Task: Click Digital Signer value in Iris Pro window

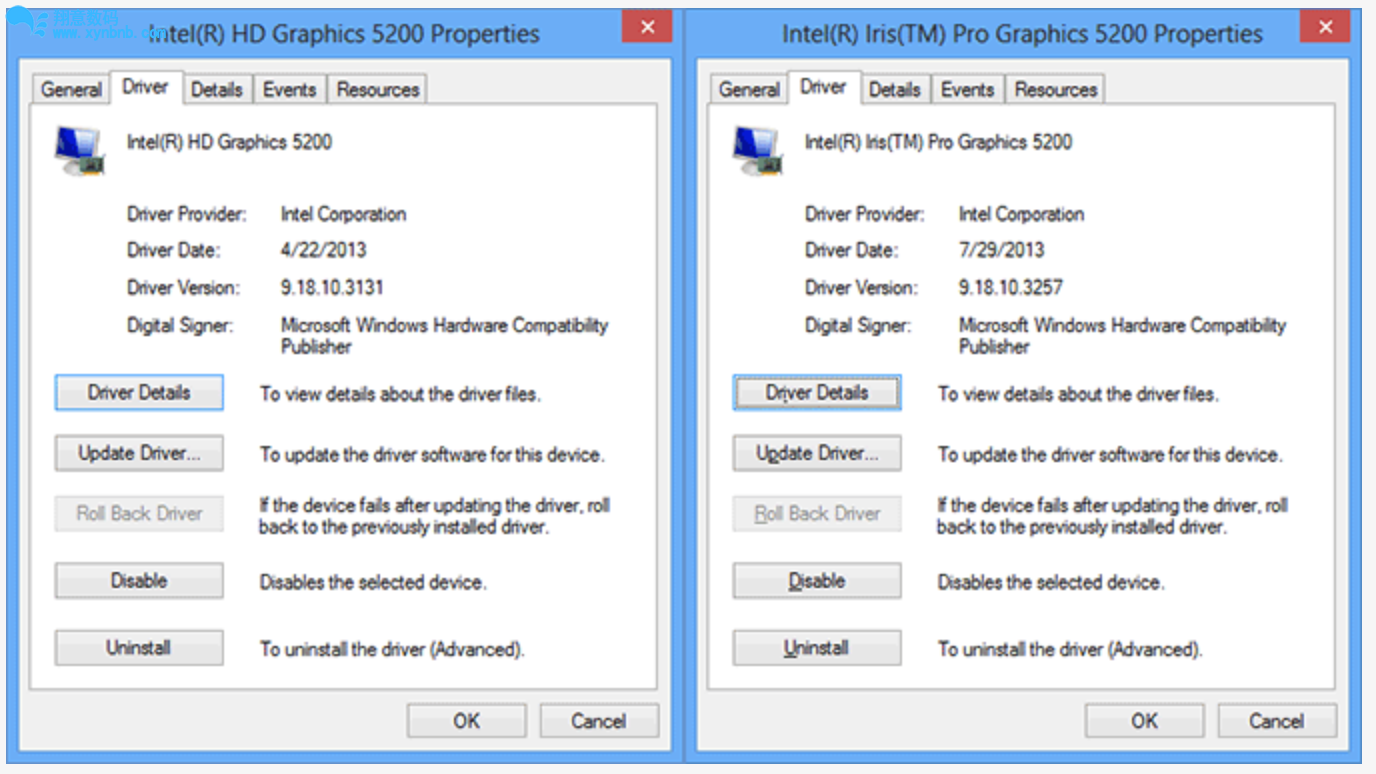Action: tap(1122, 336)
